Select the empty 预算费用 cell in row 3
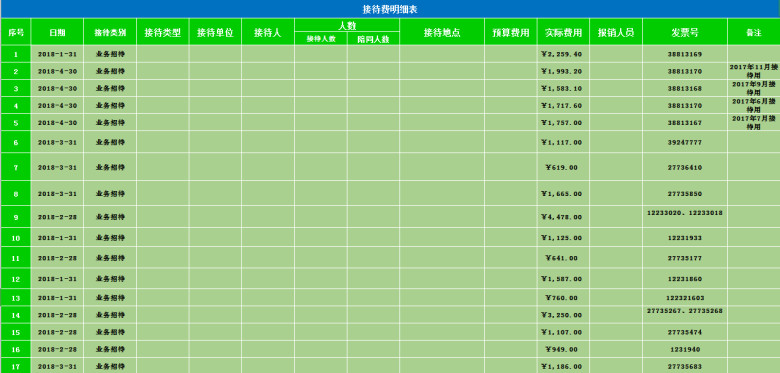Screen dimensions: 780x373 (511, 89)
